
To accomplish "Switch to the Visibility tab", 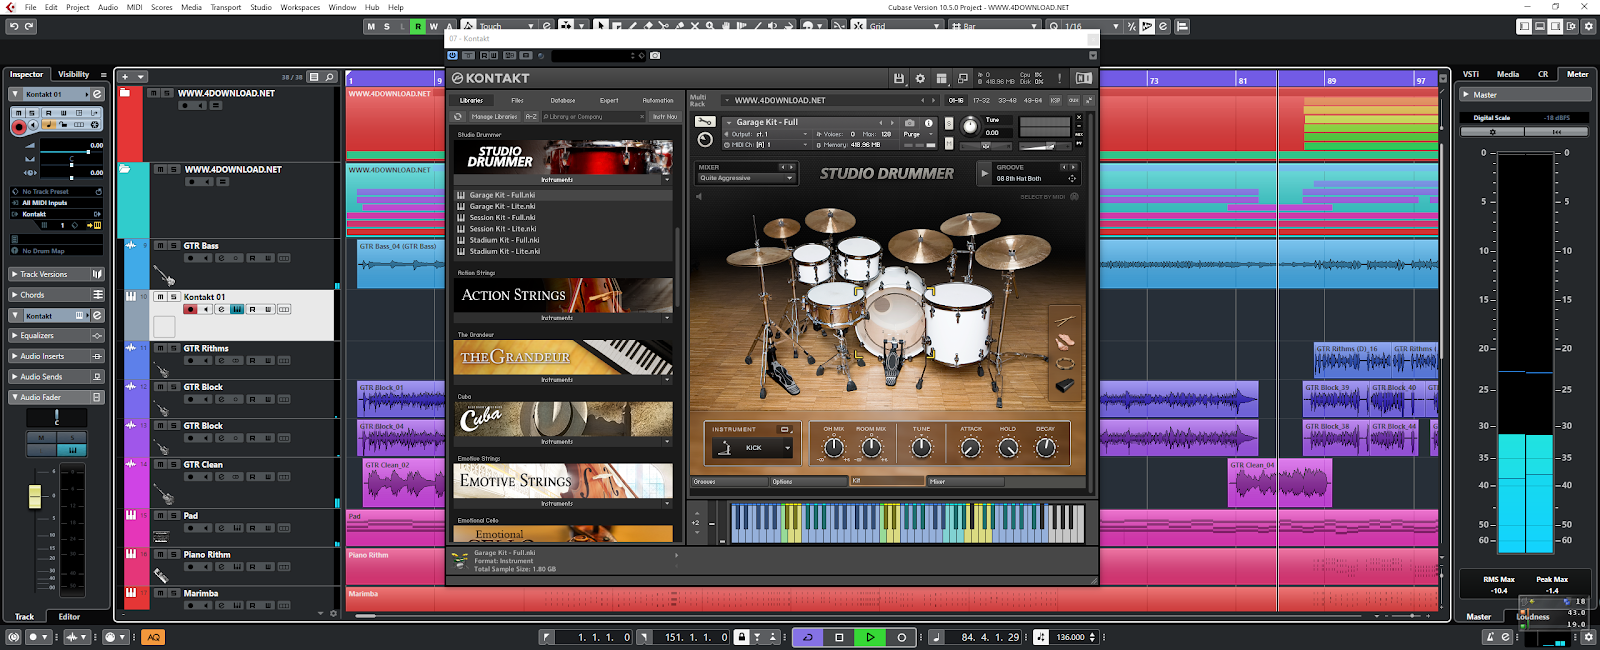I will pyautogui.click(x=73, y=74).
